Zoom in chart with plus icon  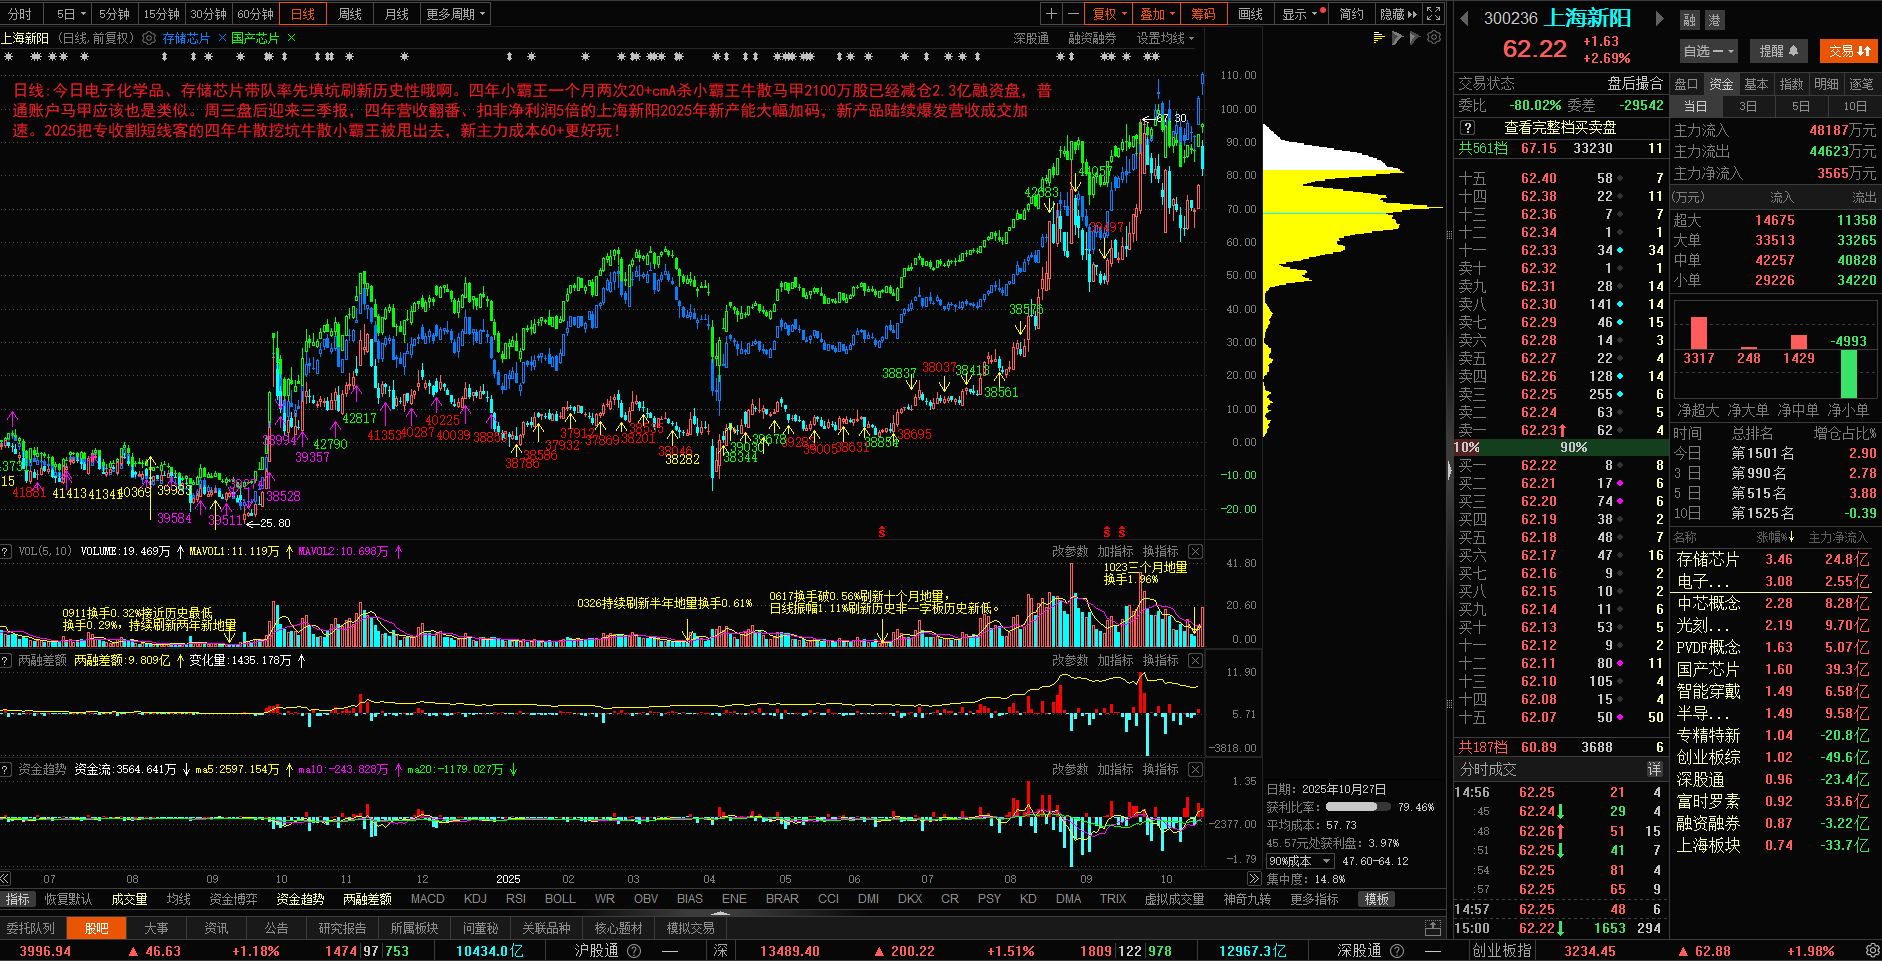1051,14
